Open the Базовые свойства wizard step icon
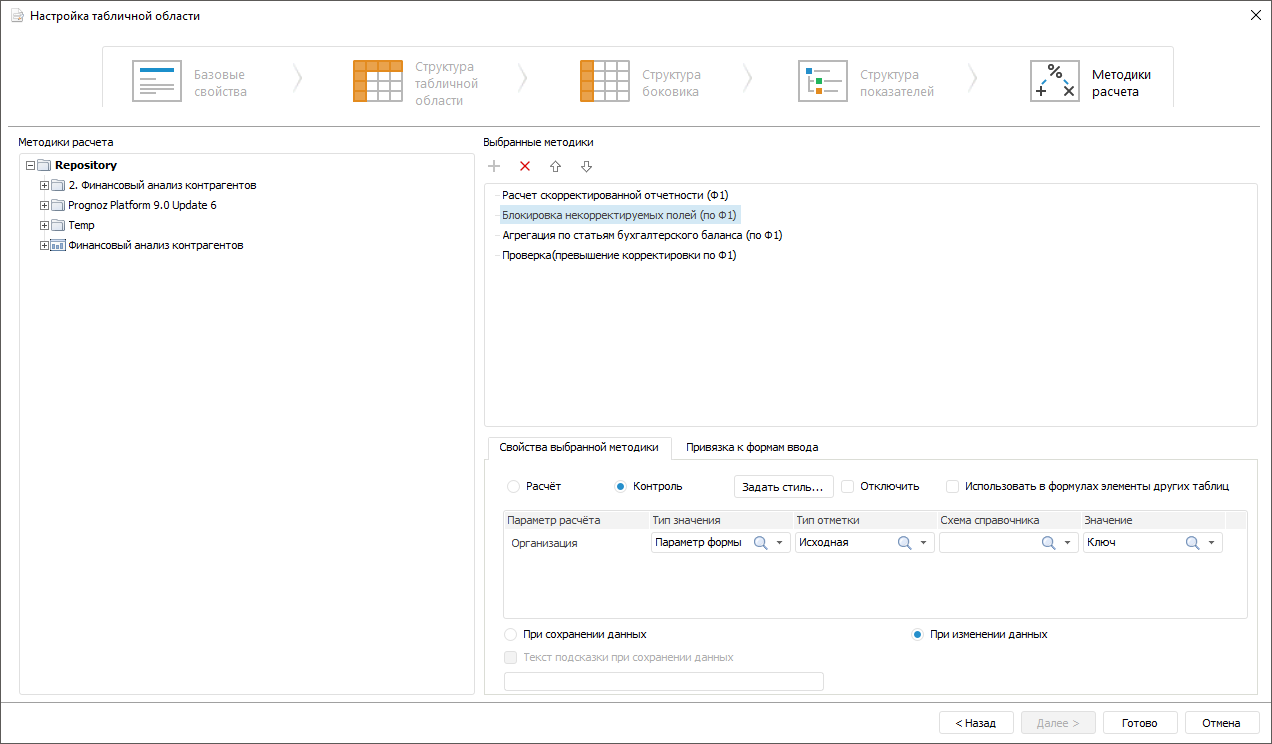The width and height of the screenshot is (1272, 744). [157, 81]
